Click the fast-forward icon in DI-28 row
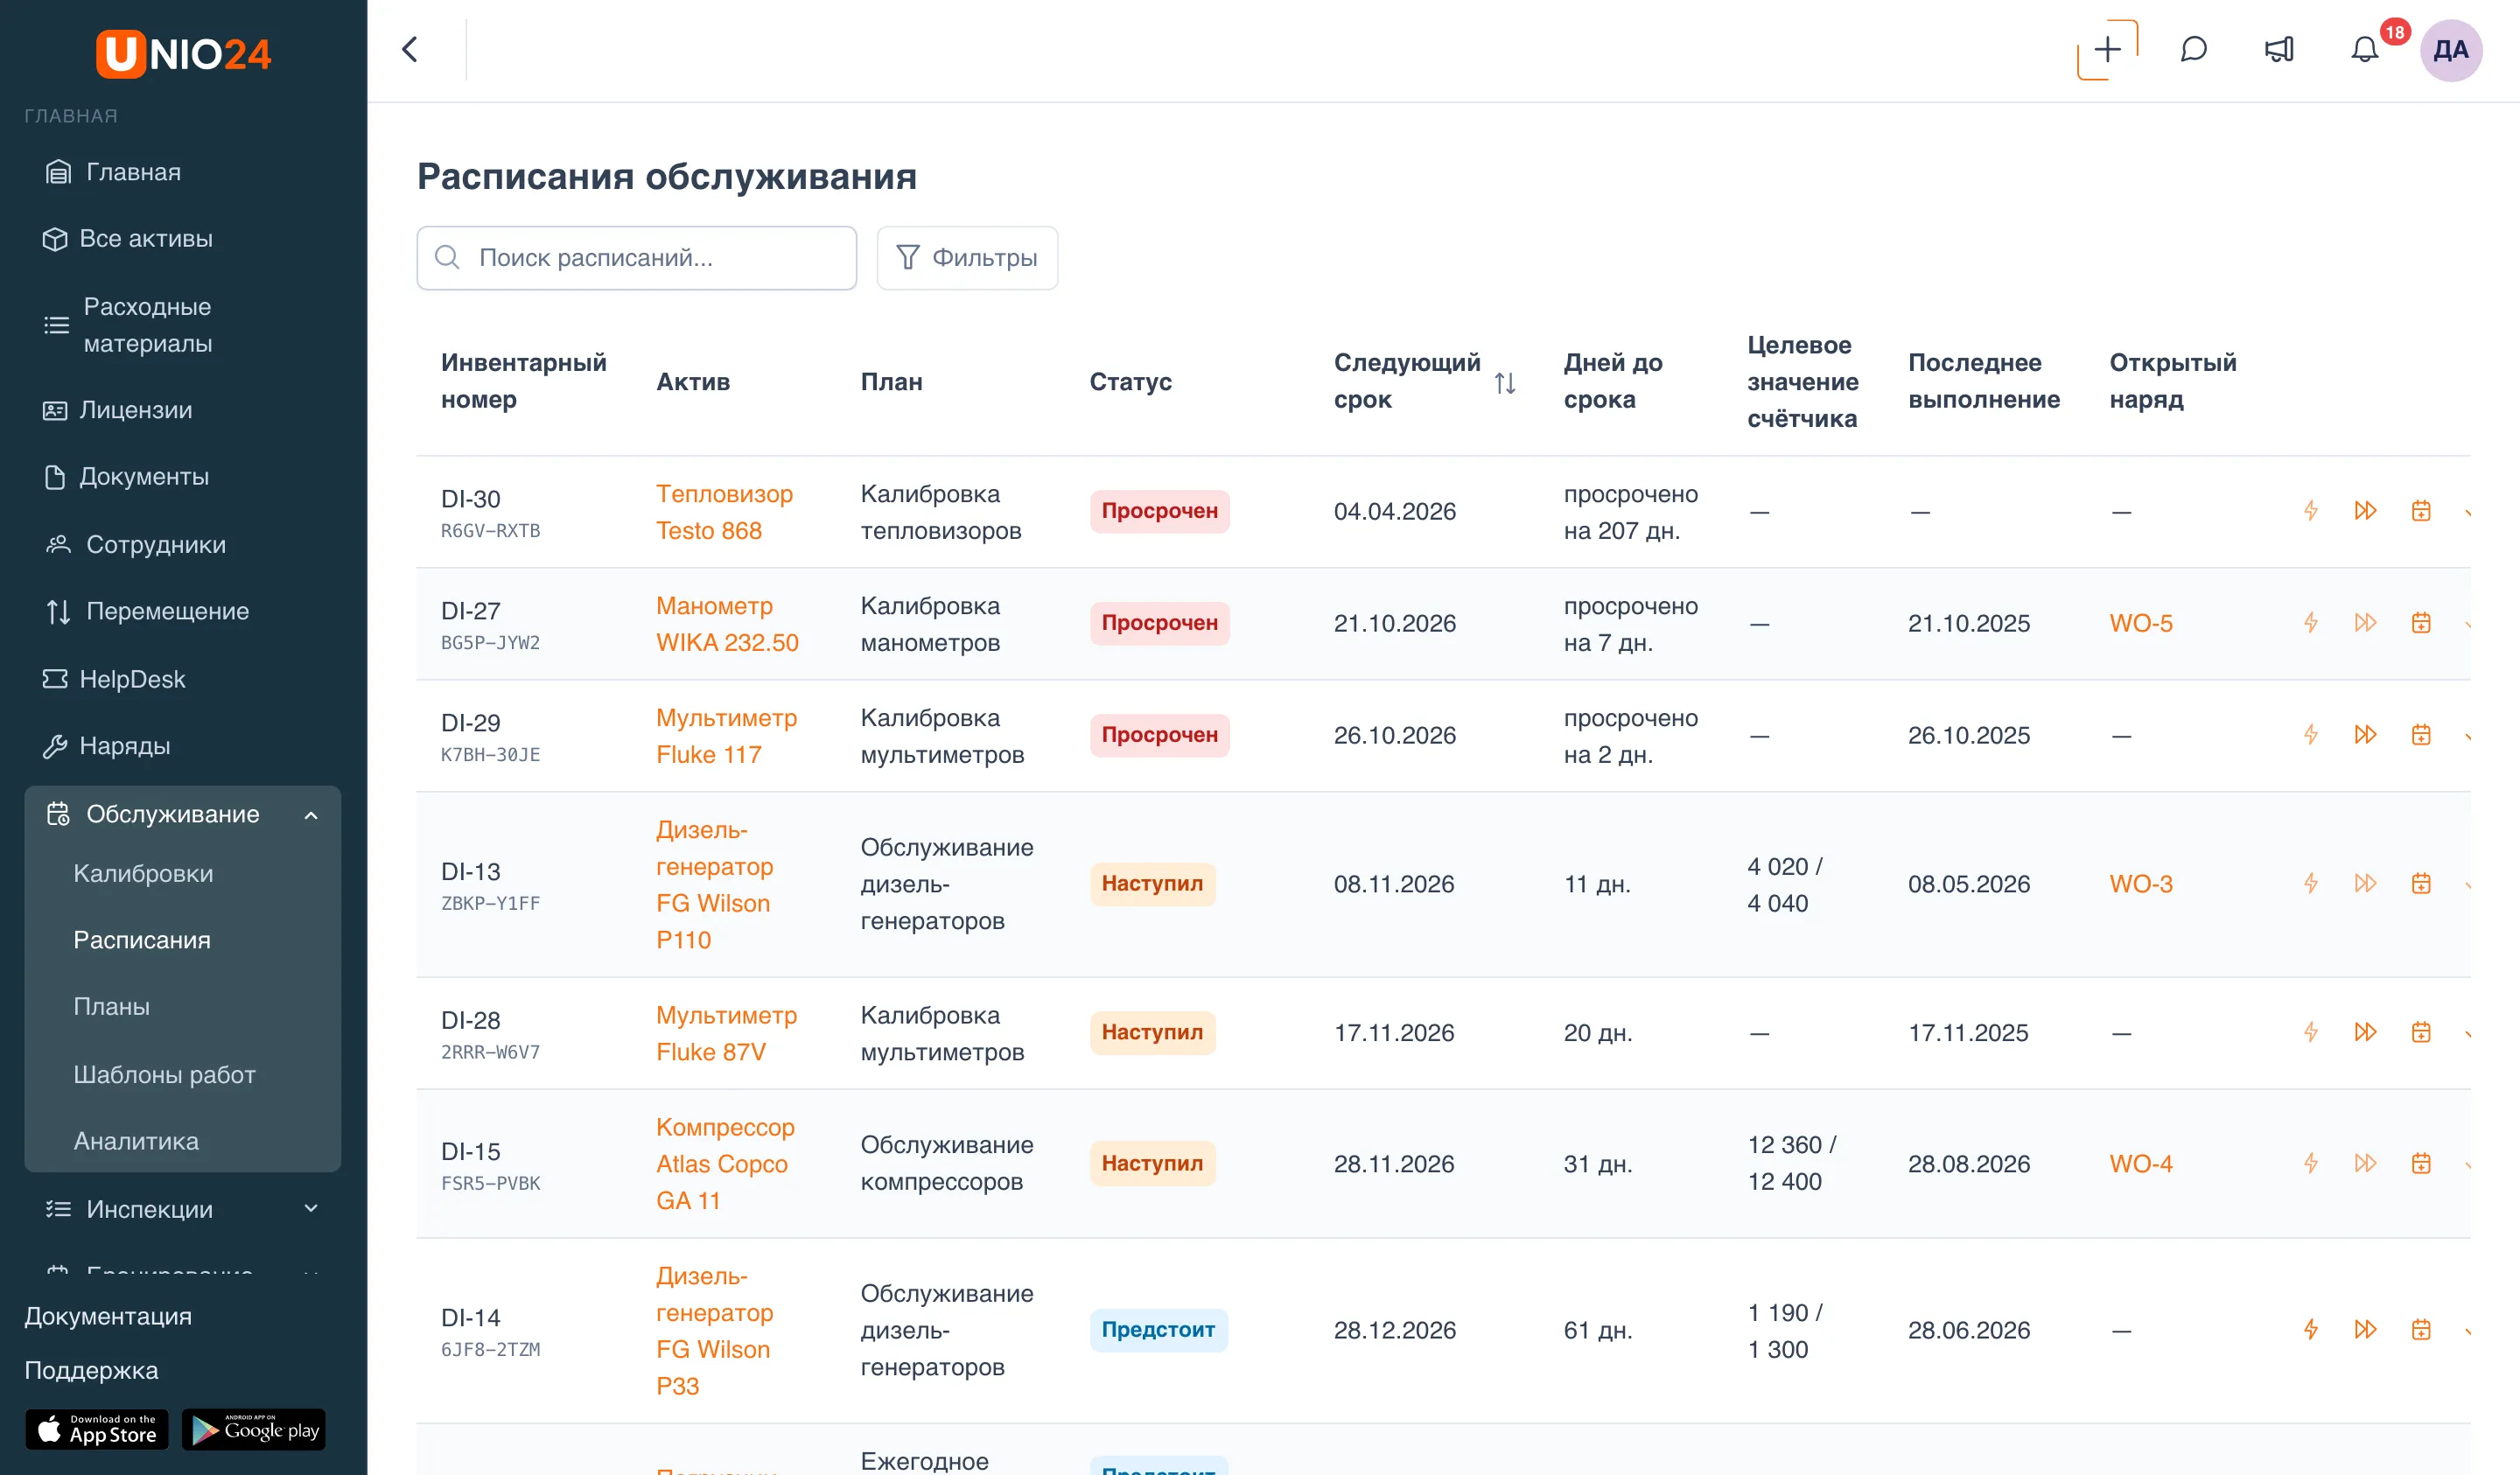 [2365, 1032]
